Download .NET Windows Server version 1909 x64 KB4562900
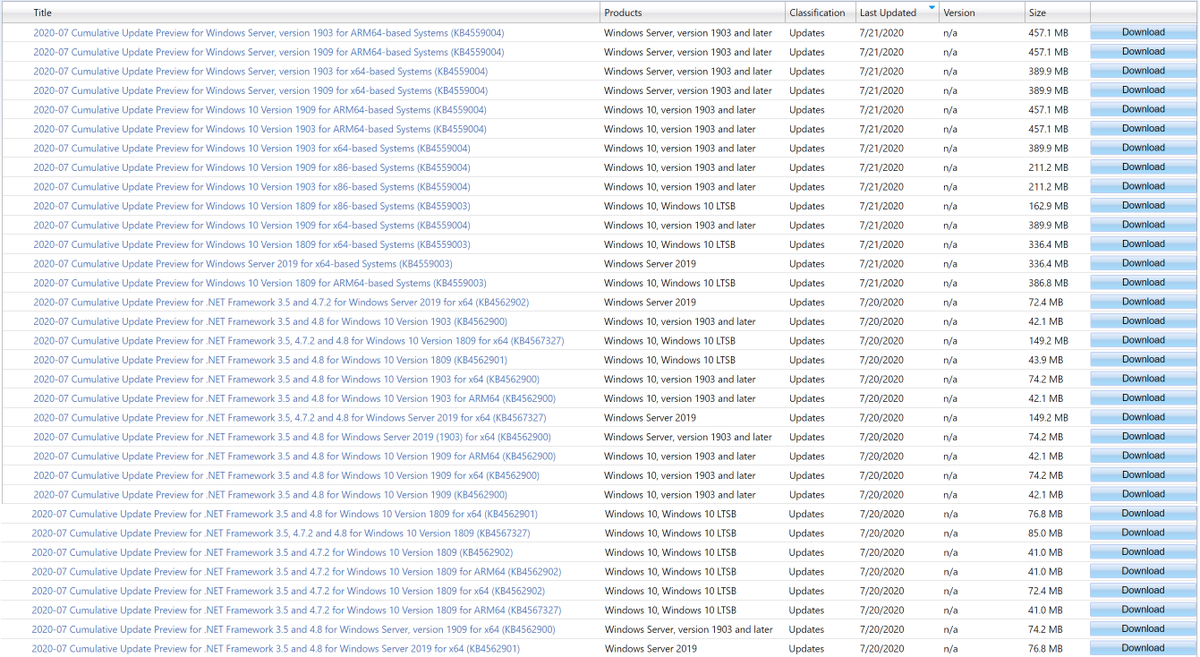The width and height of the screenshot is (1200, 657). pyautogui.click(x=1143, y=629)
